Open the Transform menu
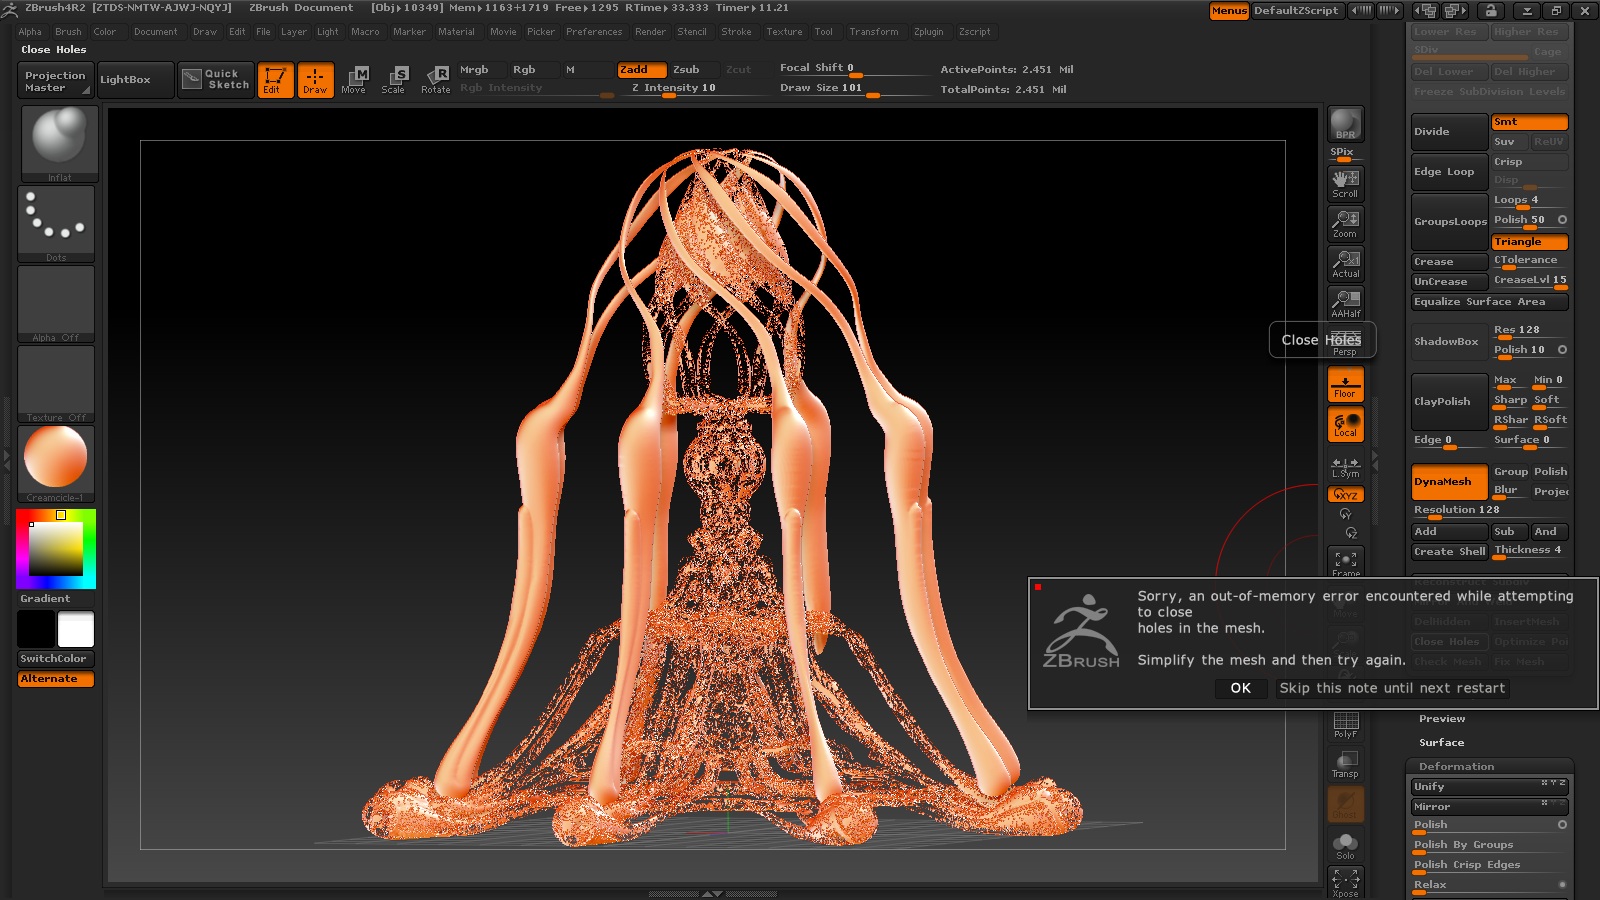The height and width of the screenshot is (900, 1600). 874,32
